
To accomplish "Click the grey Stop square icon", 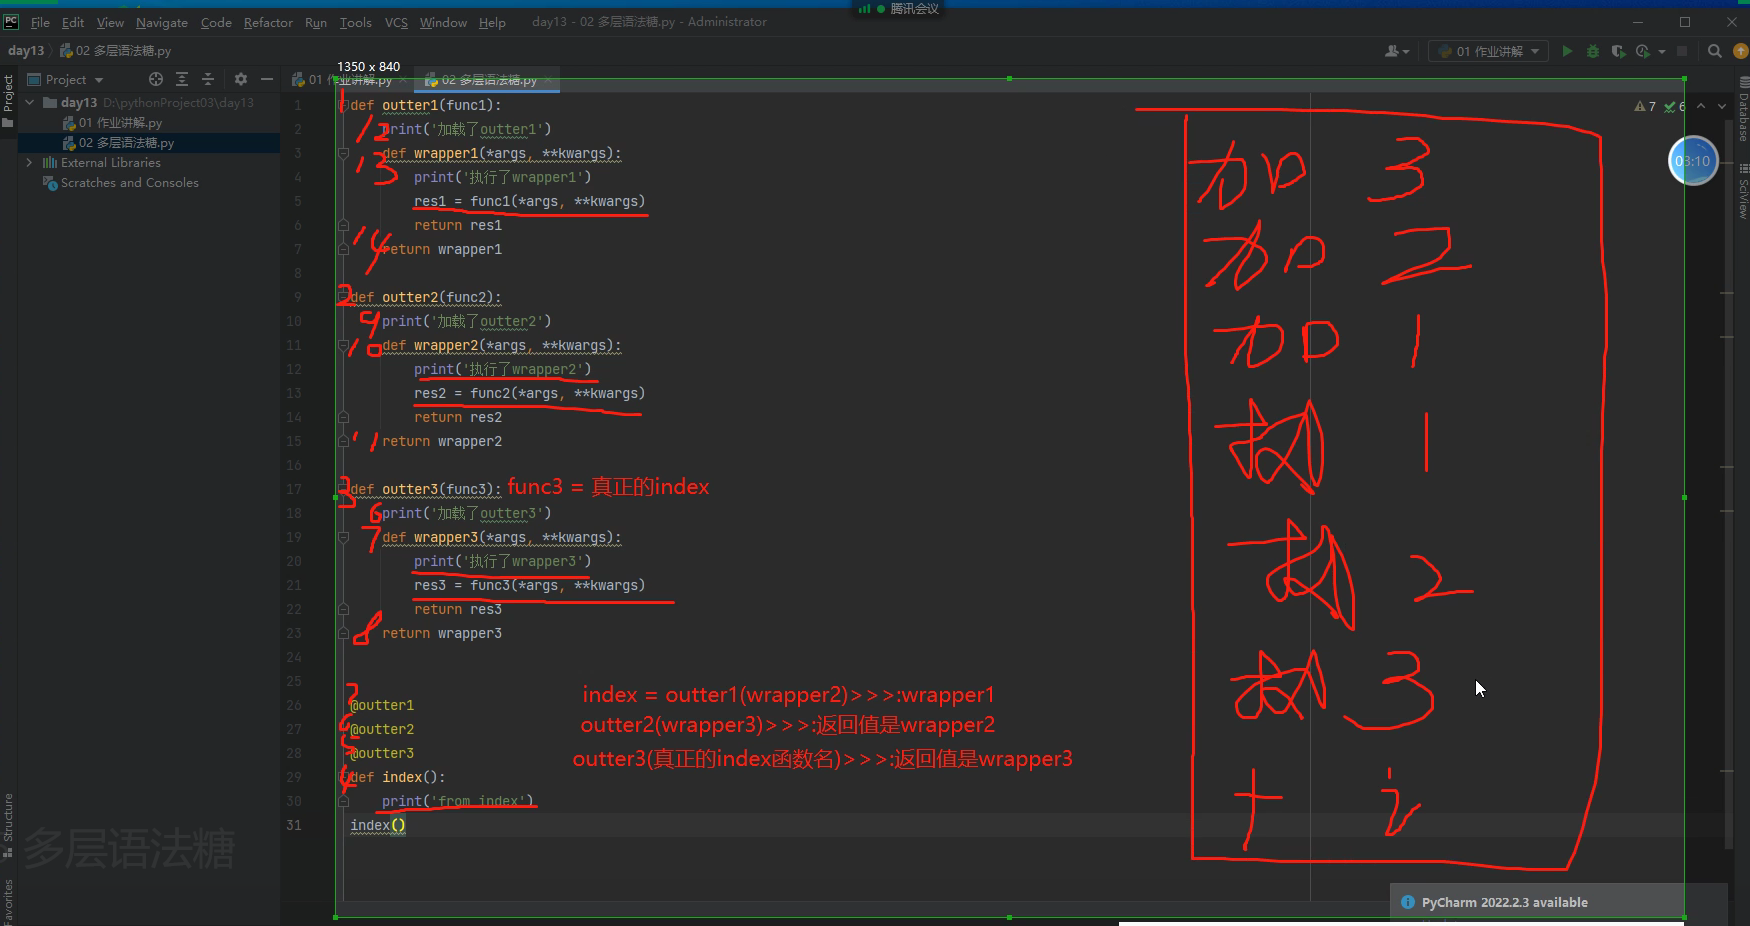I will tap(1682, 51).
